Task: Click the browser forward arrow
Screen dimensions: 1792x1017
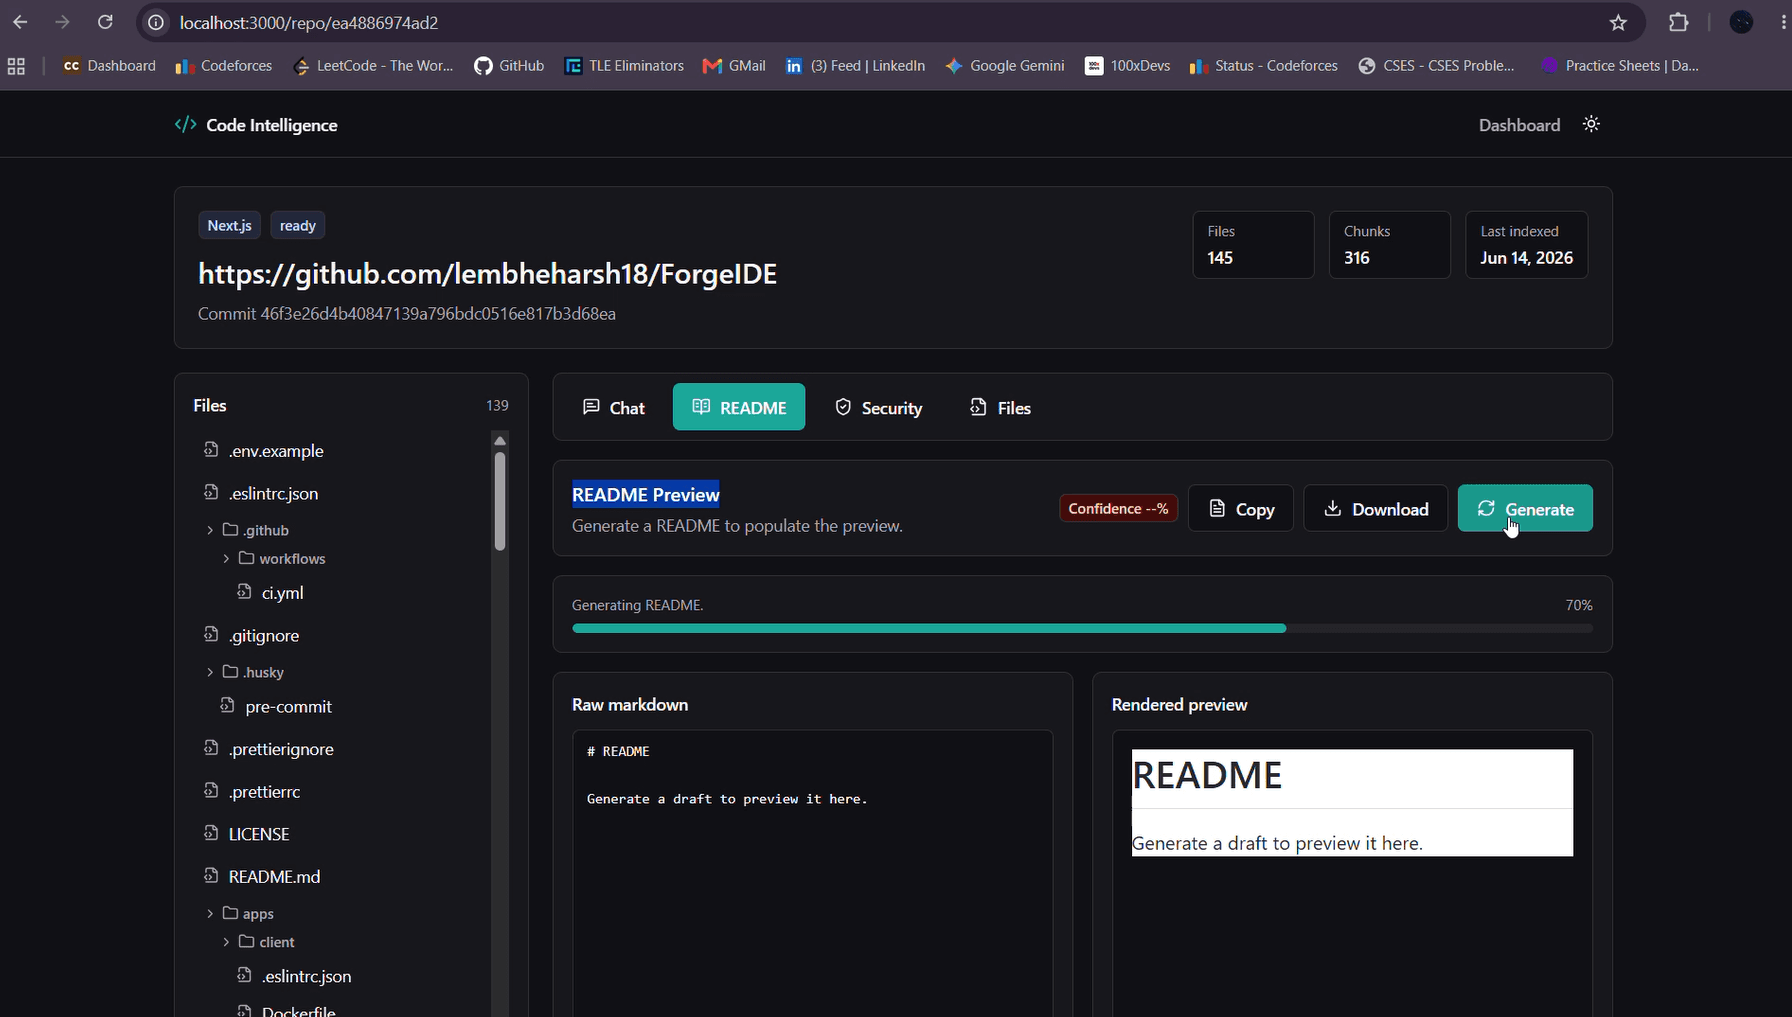Action: (x=62, y=22)
